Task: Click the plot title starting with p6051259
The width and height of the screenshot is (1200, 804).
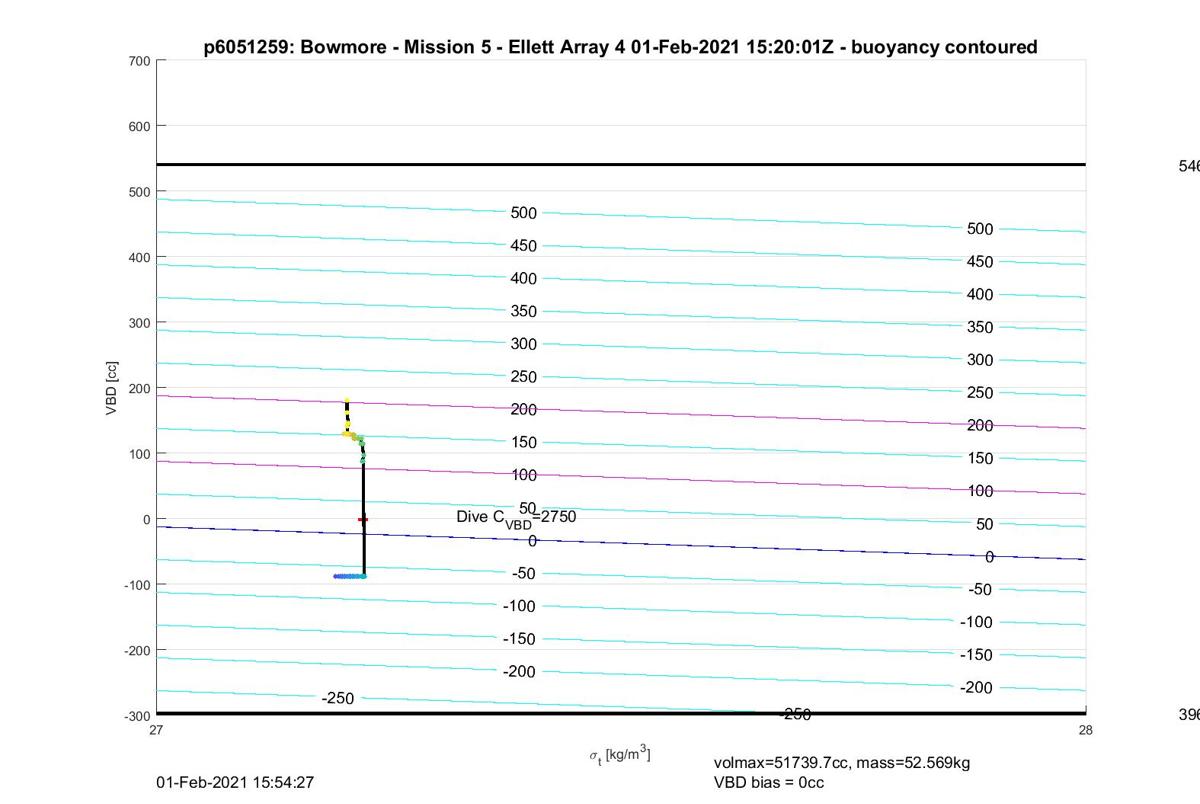Action: [620, 47]
